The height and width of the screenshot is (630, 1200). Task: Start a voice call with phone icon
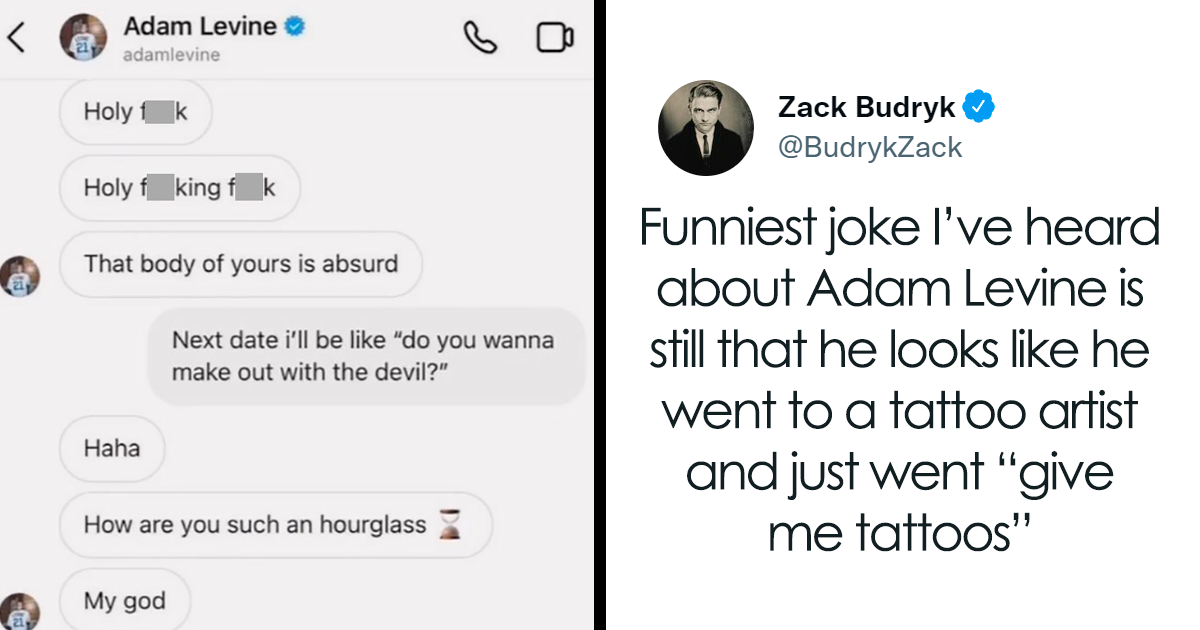pos(480,38)
